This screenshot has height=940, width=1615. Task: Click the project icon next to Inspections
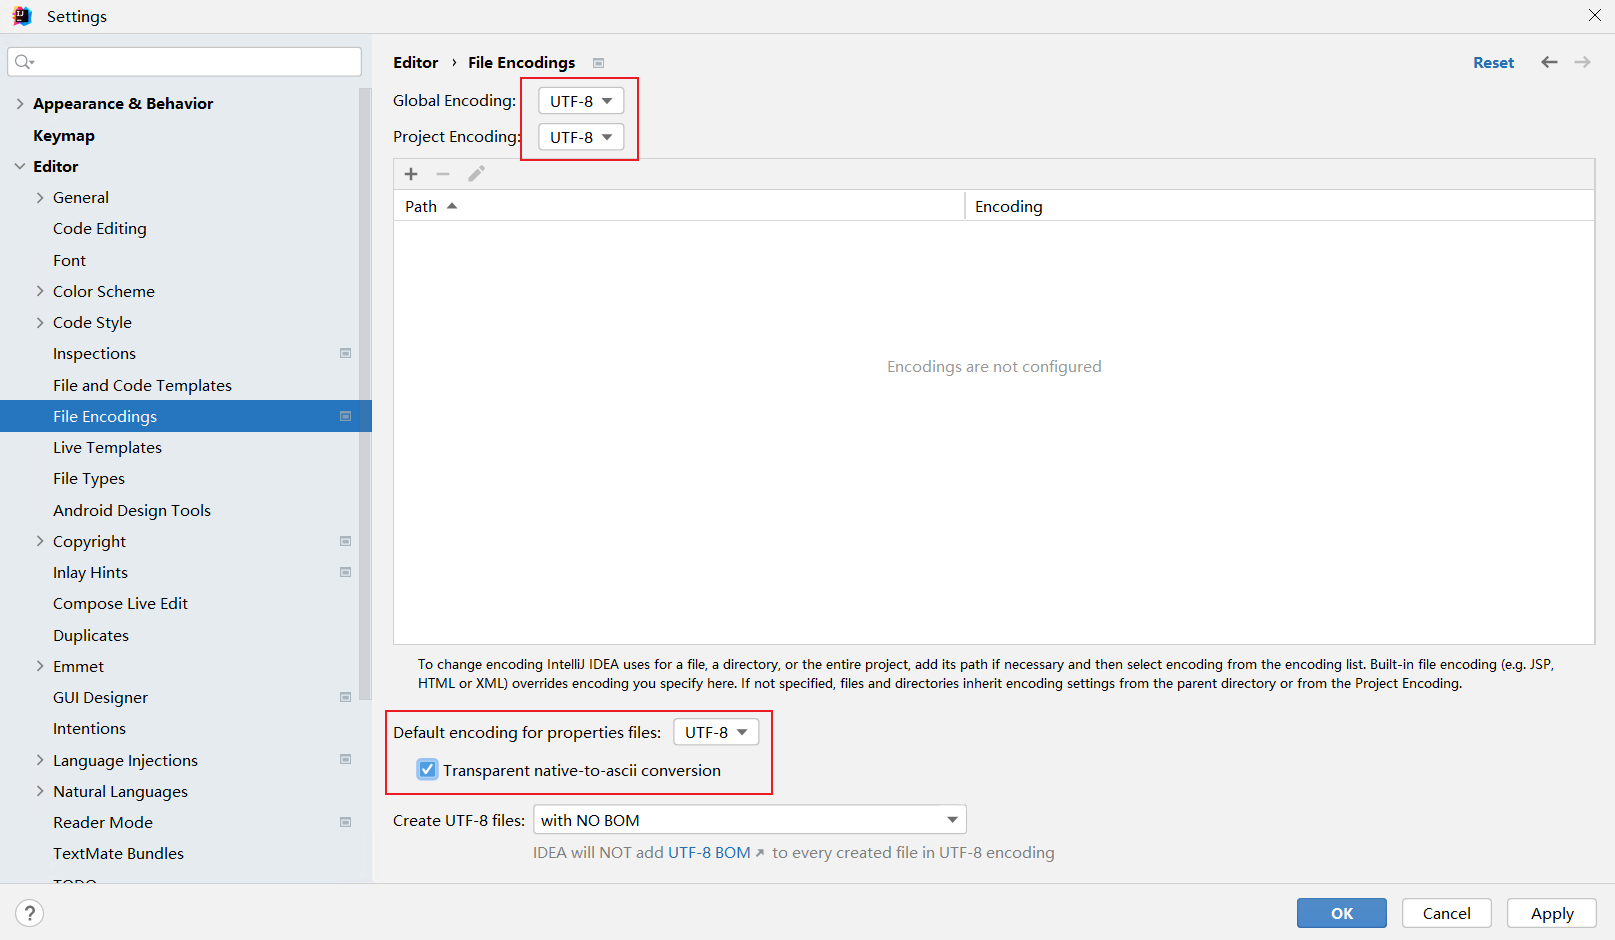pos(346,353)
